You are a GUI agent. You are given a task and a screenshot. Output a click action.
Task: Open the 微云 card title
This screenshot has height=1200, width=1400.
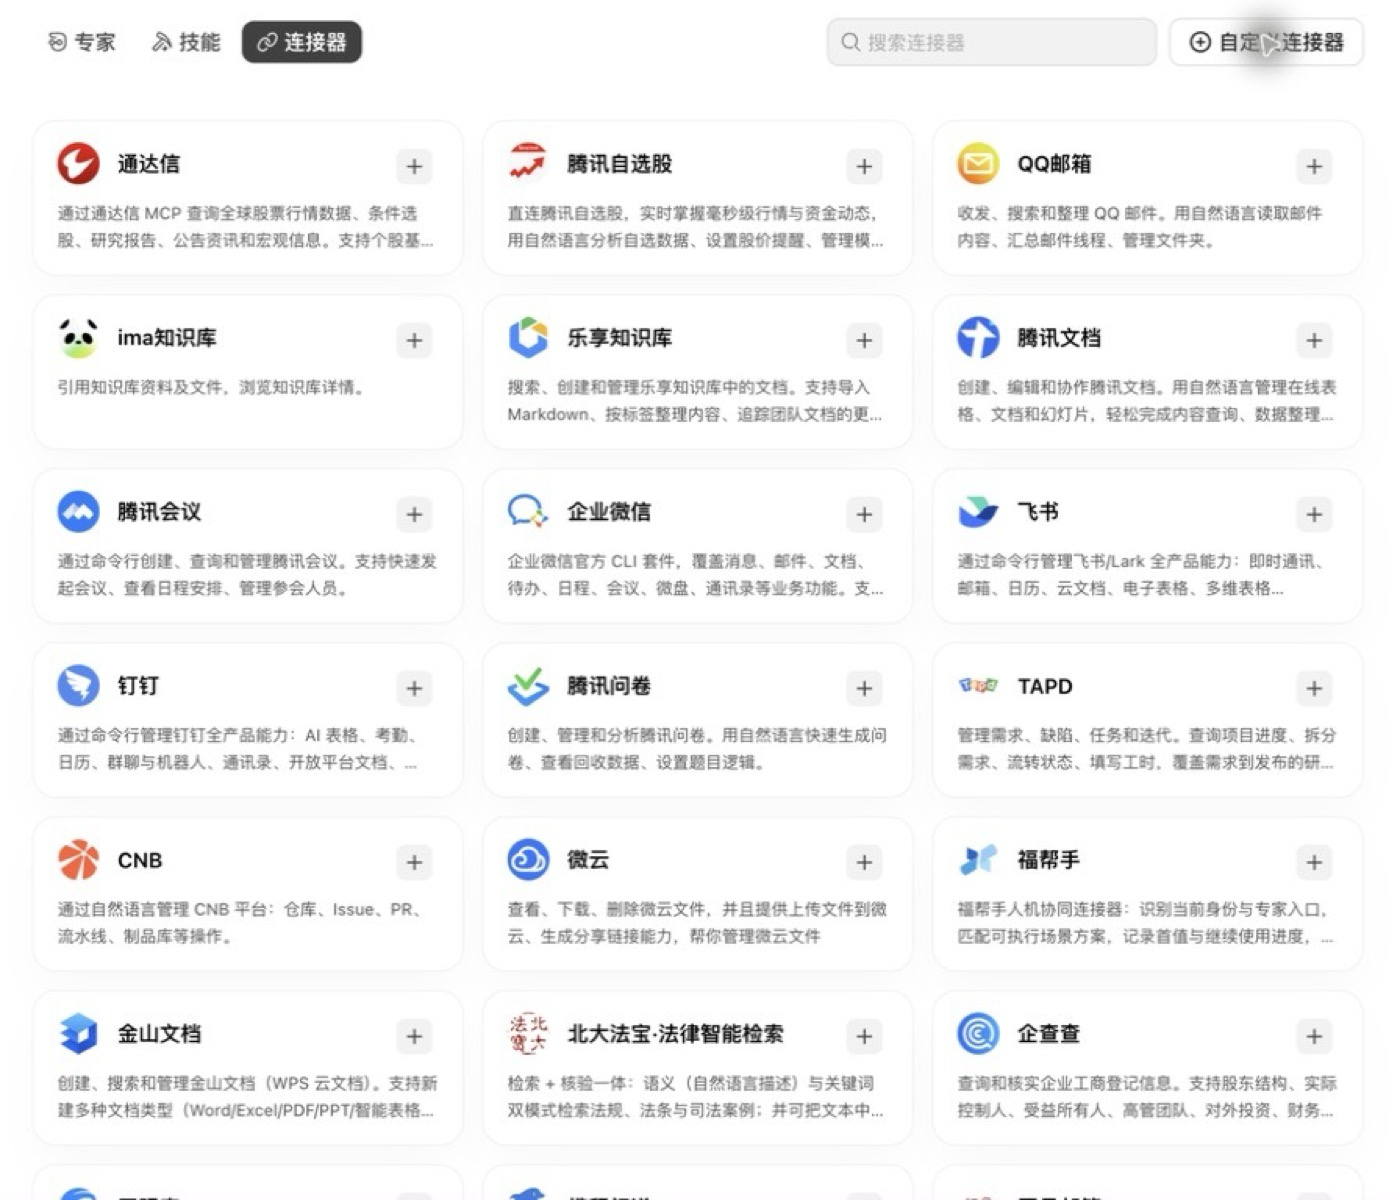[x=588, y=860]
